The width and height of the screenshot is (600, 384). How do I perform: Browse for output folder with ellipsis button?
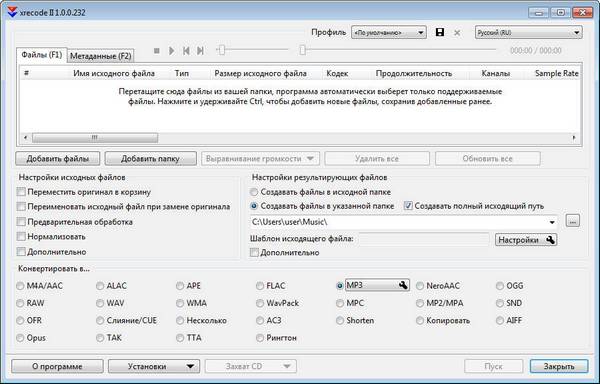572,221
